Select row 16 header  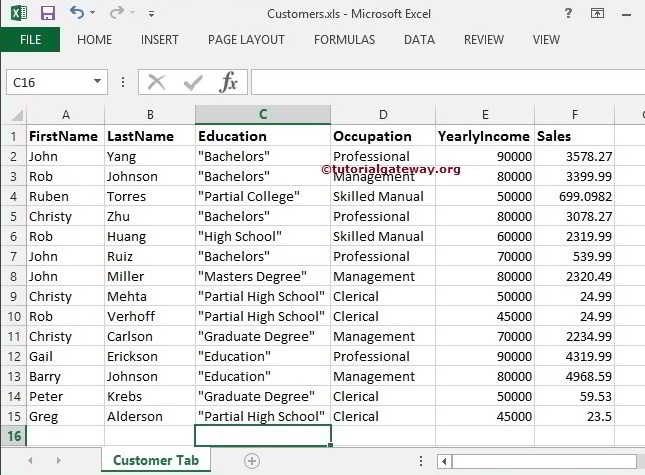[x=13, y=436]
